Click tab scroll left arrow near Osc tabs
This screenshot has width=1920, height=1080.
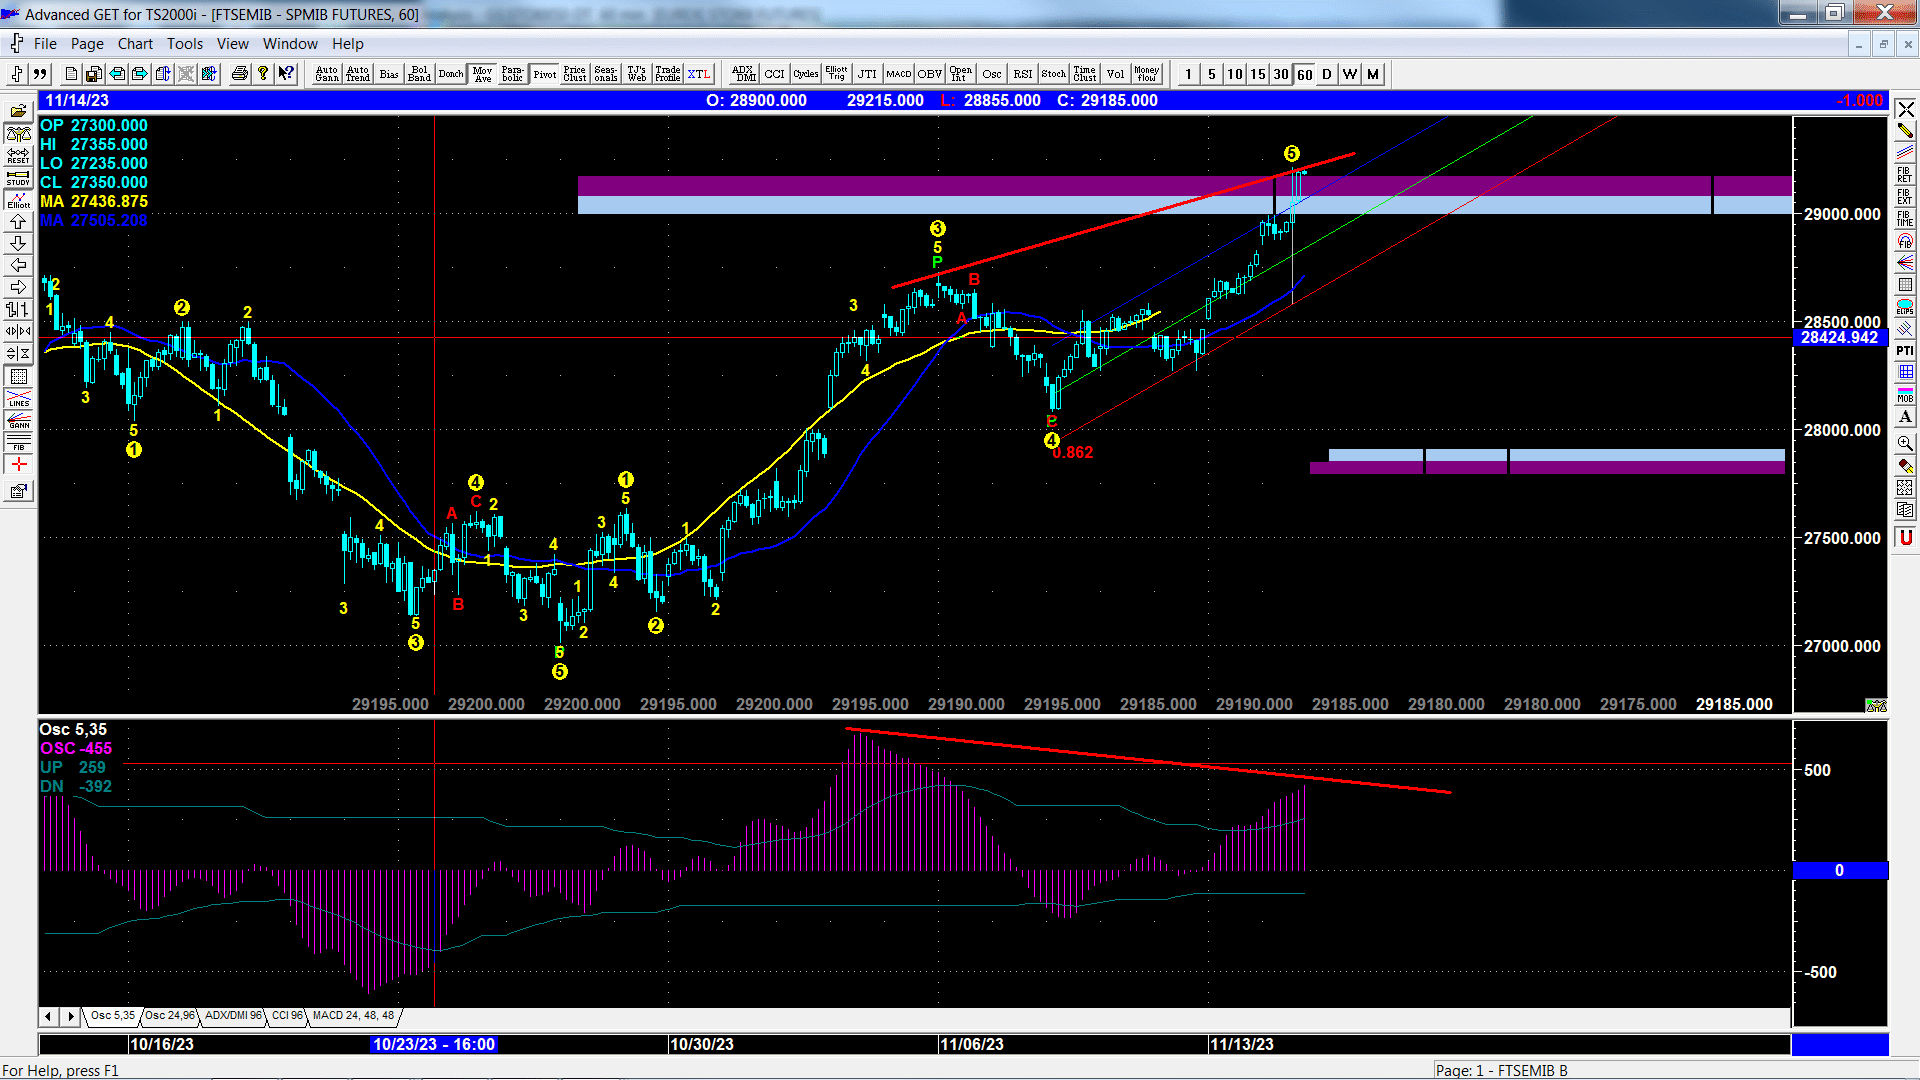click(48, 1017)
